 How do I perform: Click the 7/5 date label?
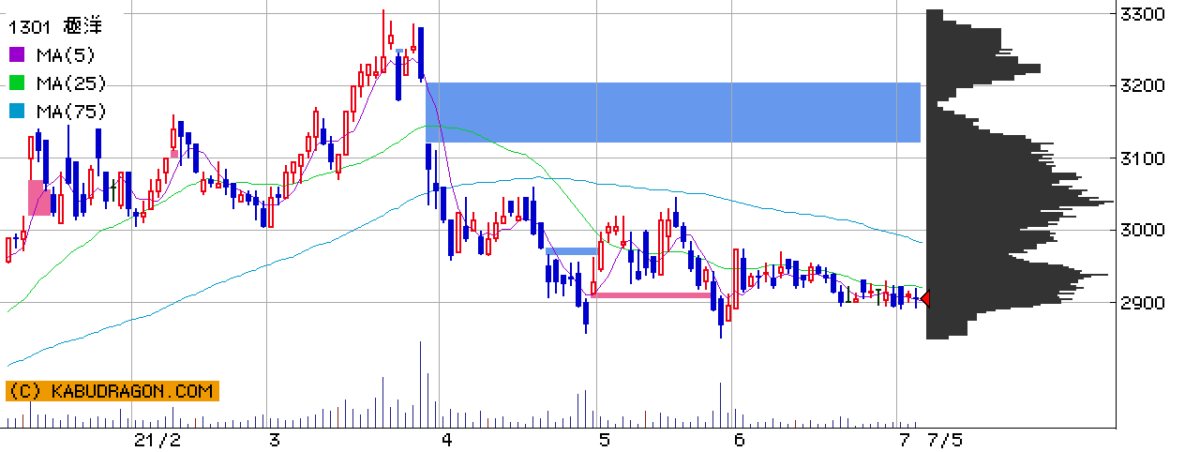coord(944,440)
